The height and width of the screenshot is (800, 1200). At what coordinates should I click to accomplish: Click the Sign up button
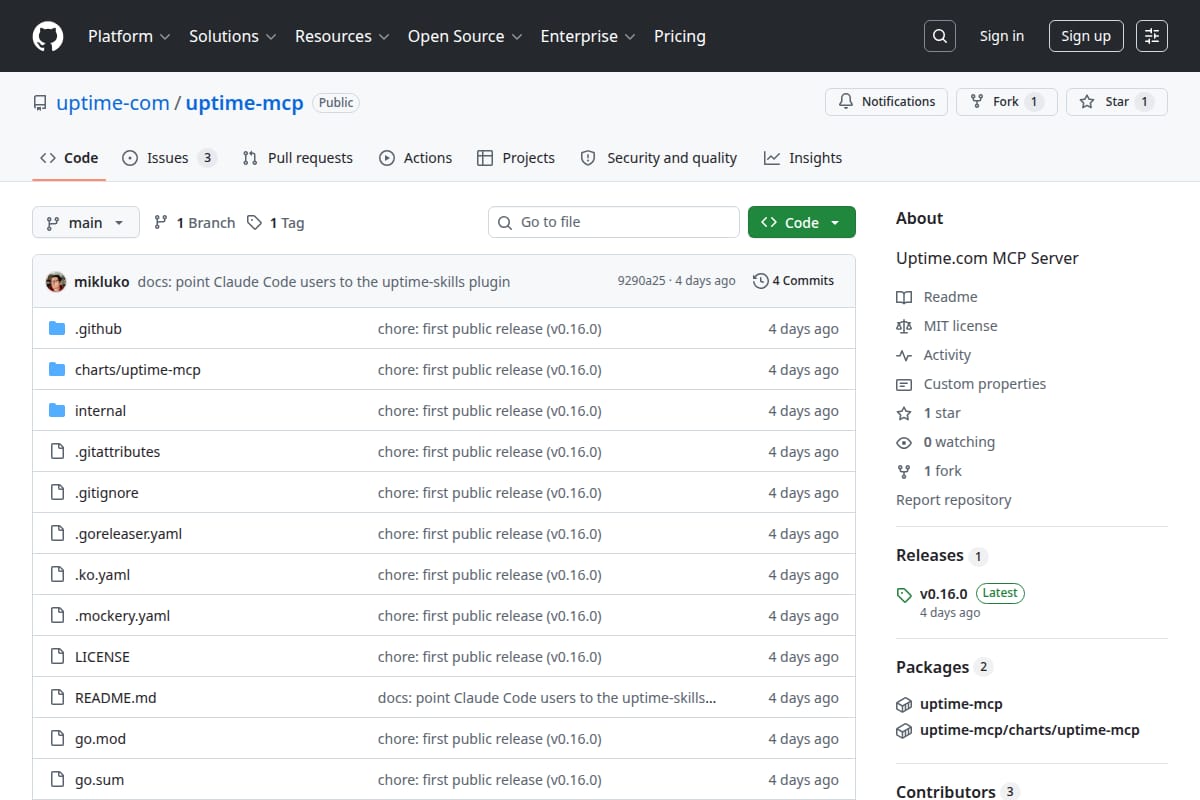click(1086, 36)
